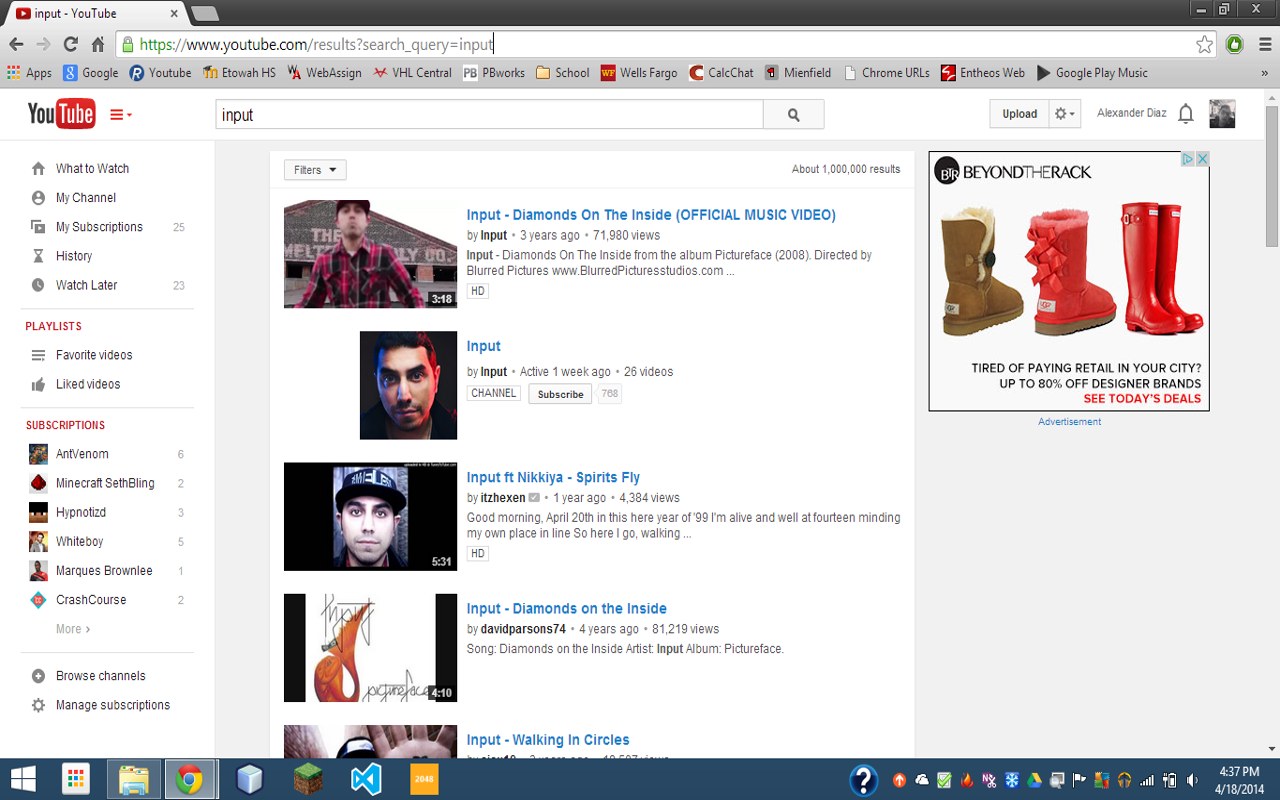Open Visual Studio from taskbar
This screenshot has width=1280, height=800.
click(366, 779)
